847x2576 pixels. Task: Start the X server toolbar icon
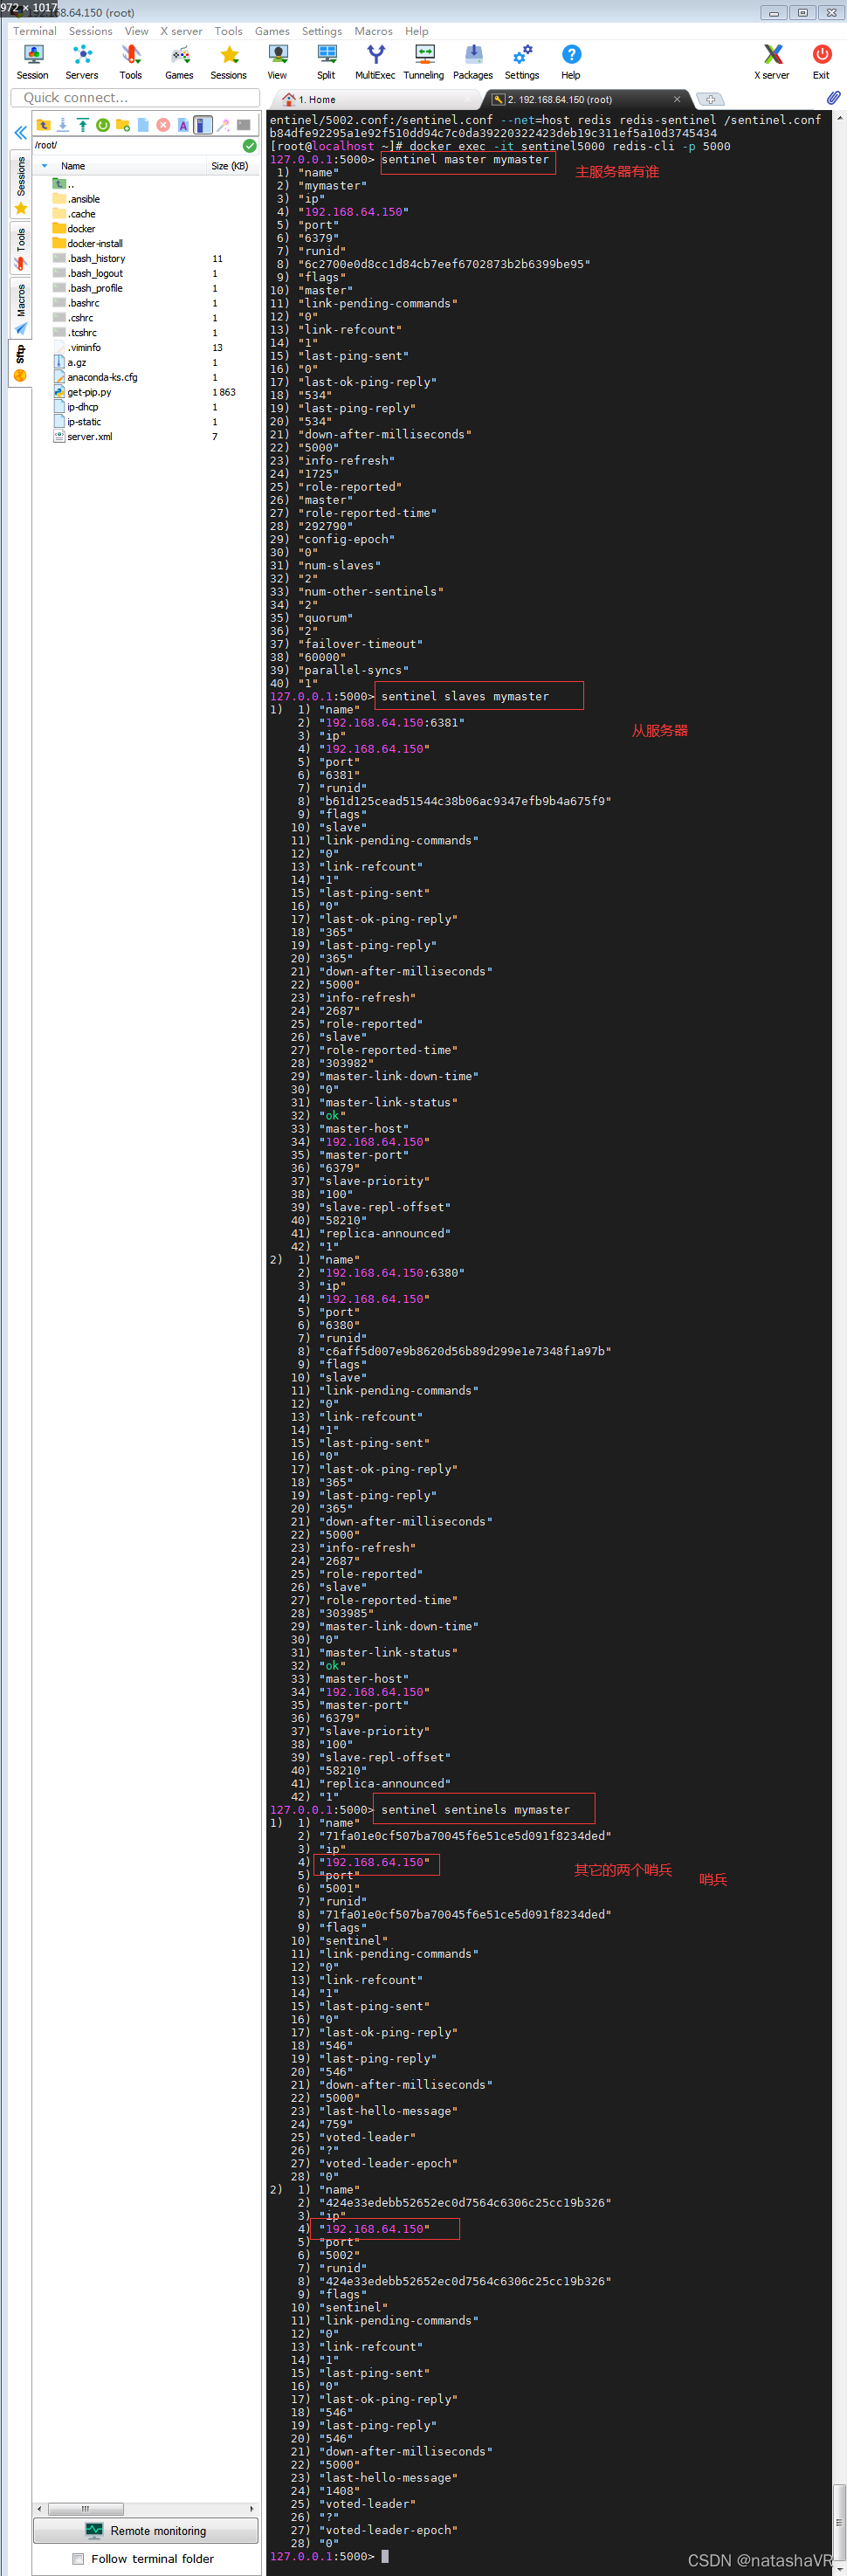[772, 62]
